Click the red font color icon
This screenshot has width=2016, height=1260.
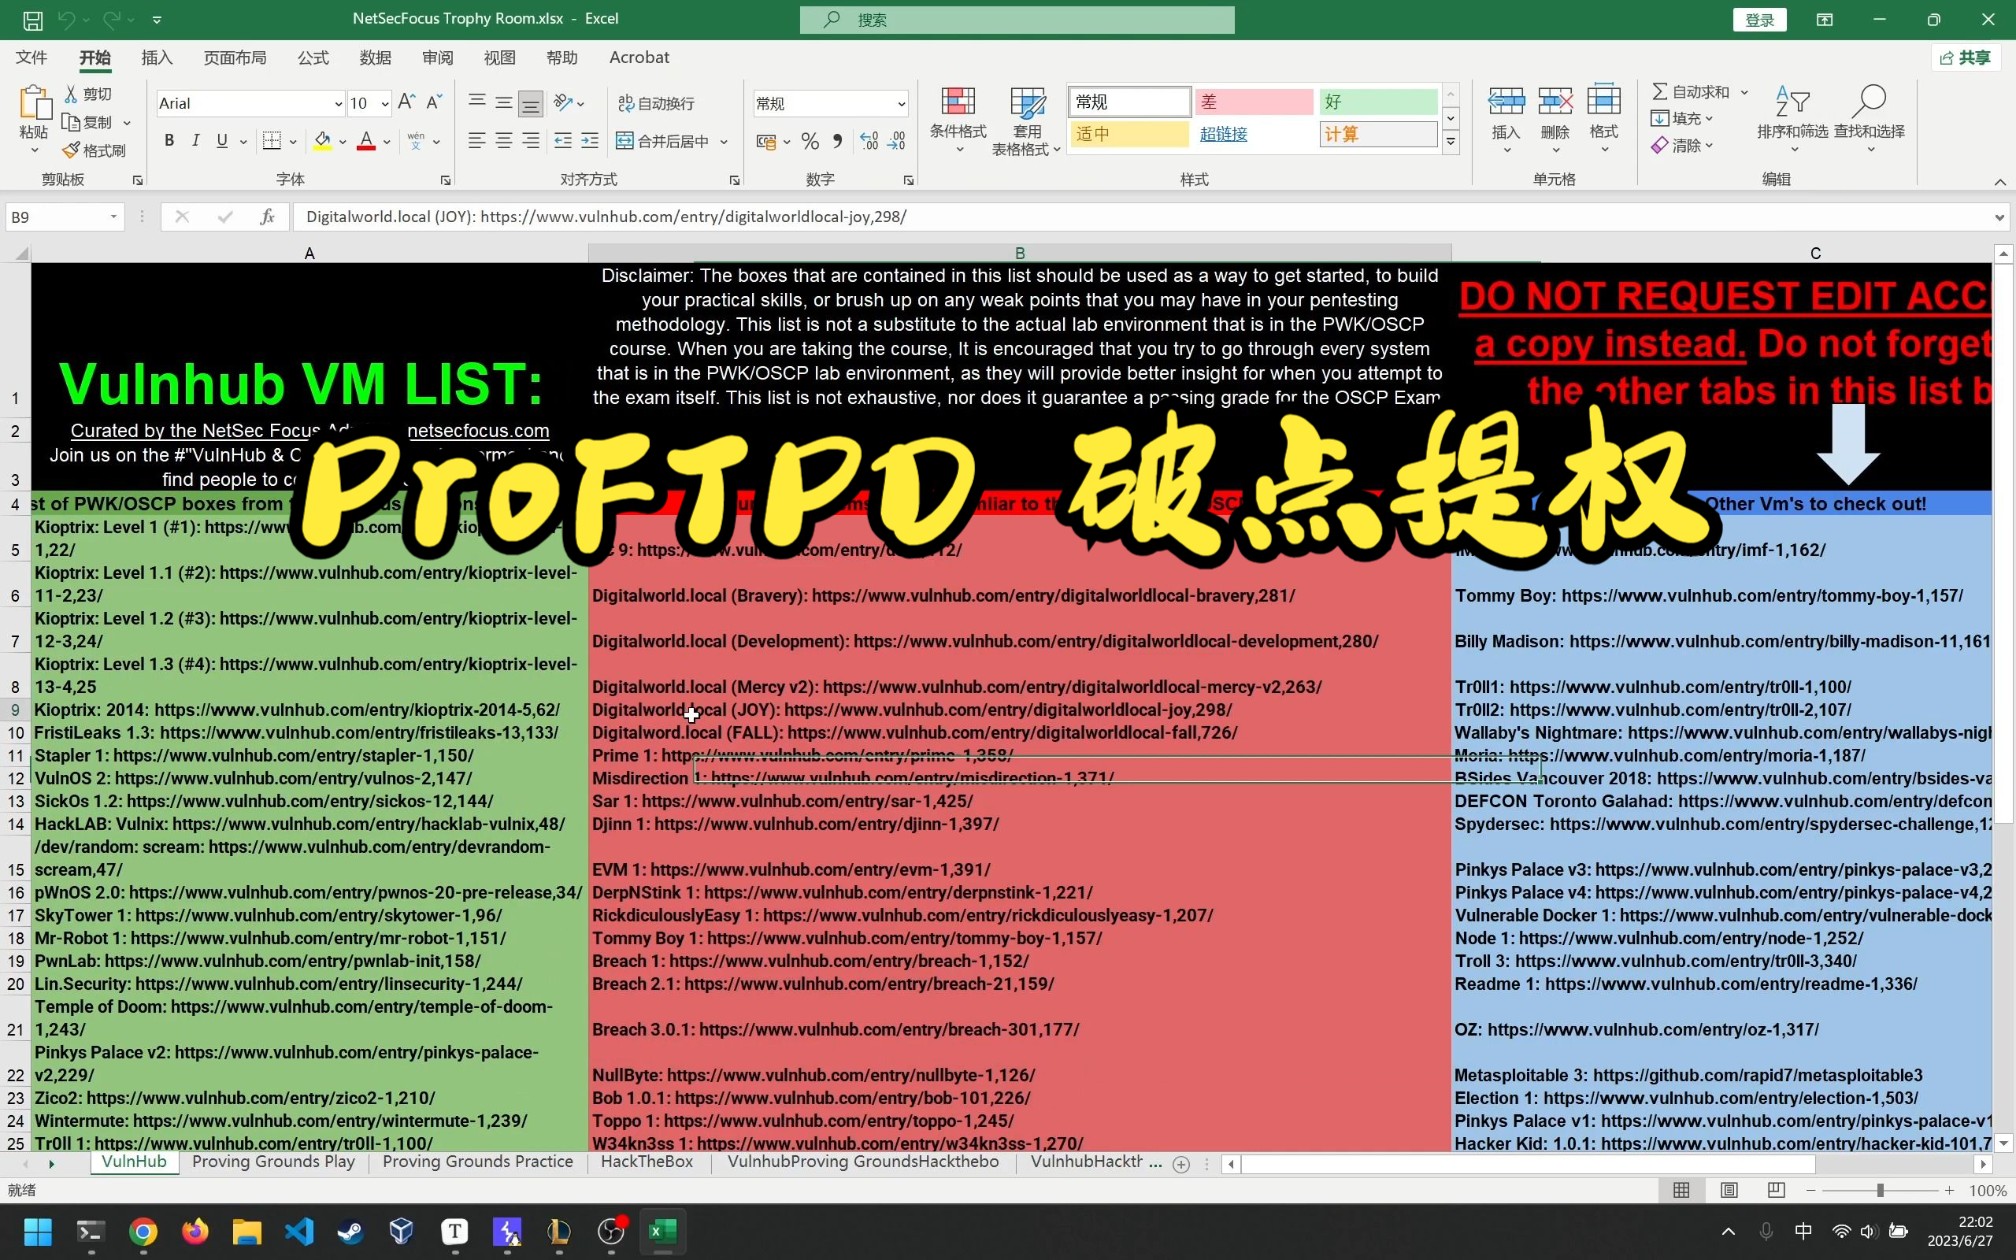point(366,141)
